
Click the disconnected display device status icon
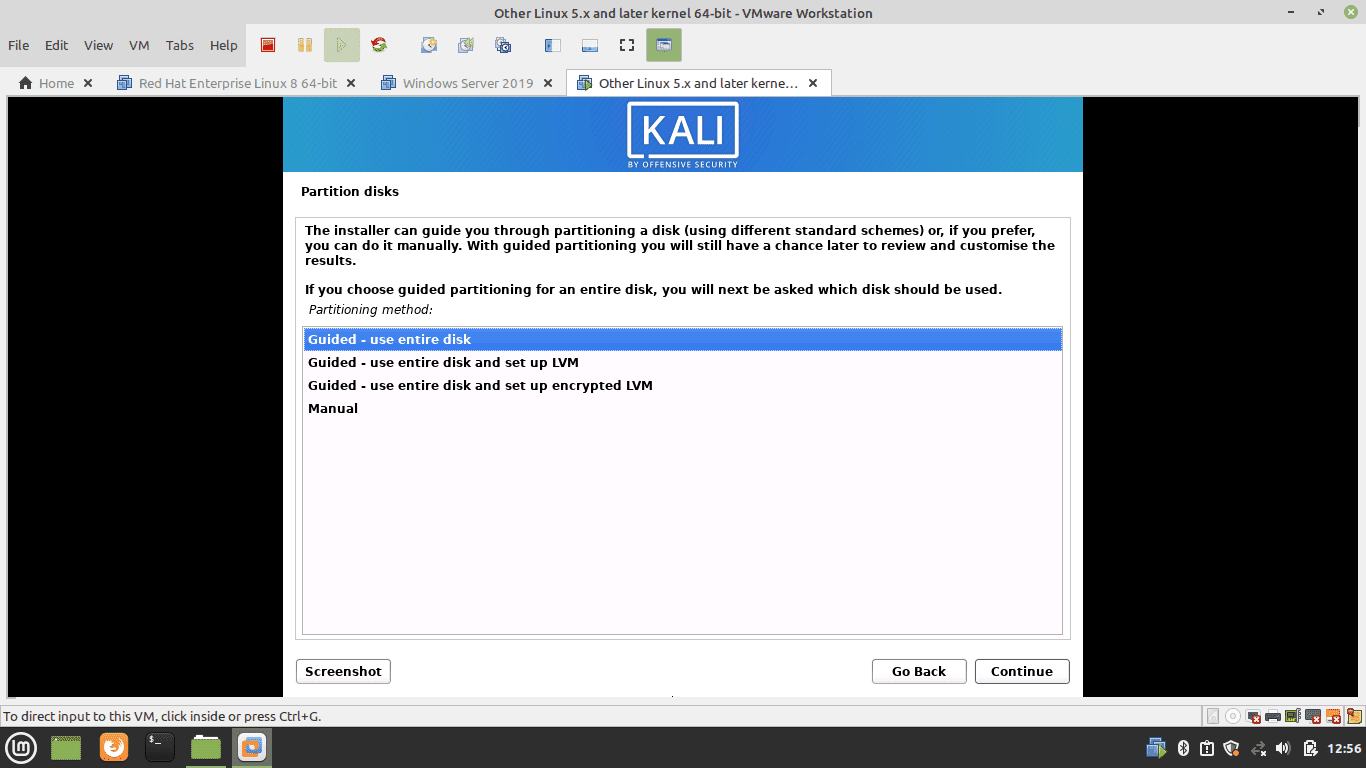(x=1253, y=717)
